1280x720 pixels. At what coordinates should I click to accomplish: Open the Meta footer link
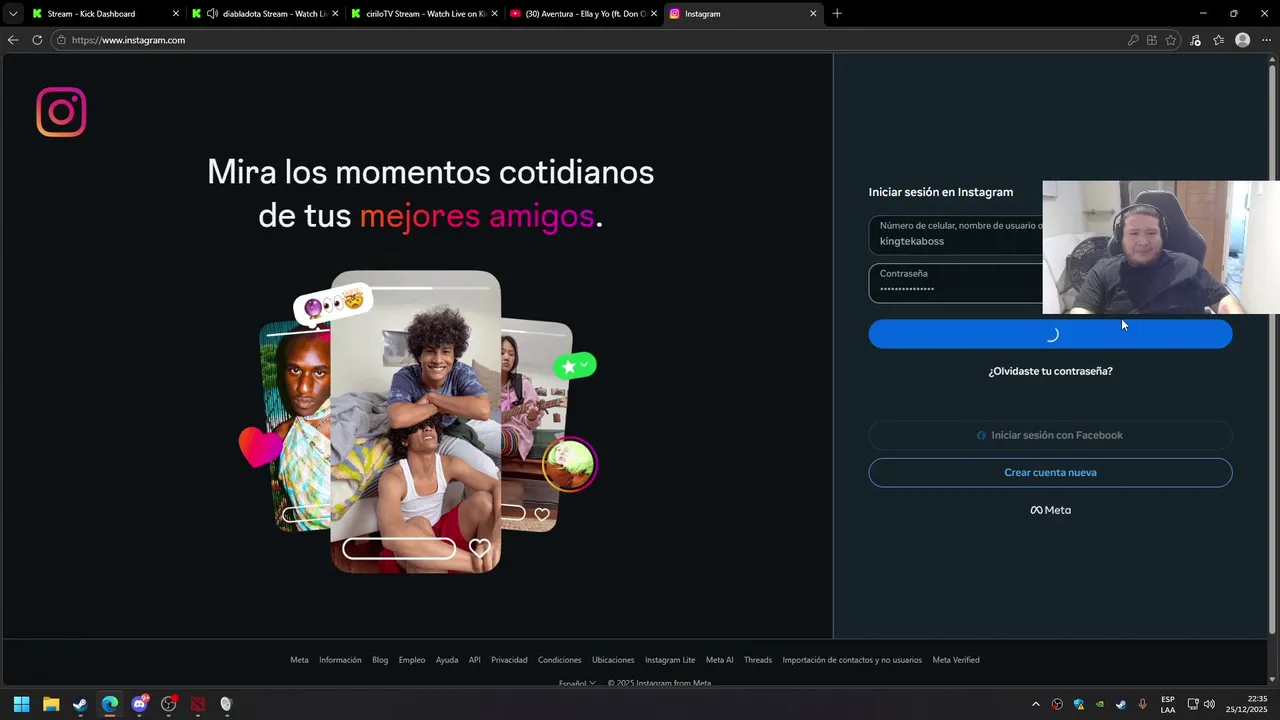click(299, 660)
